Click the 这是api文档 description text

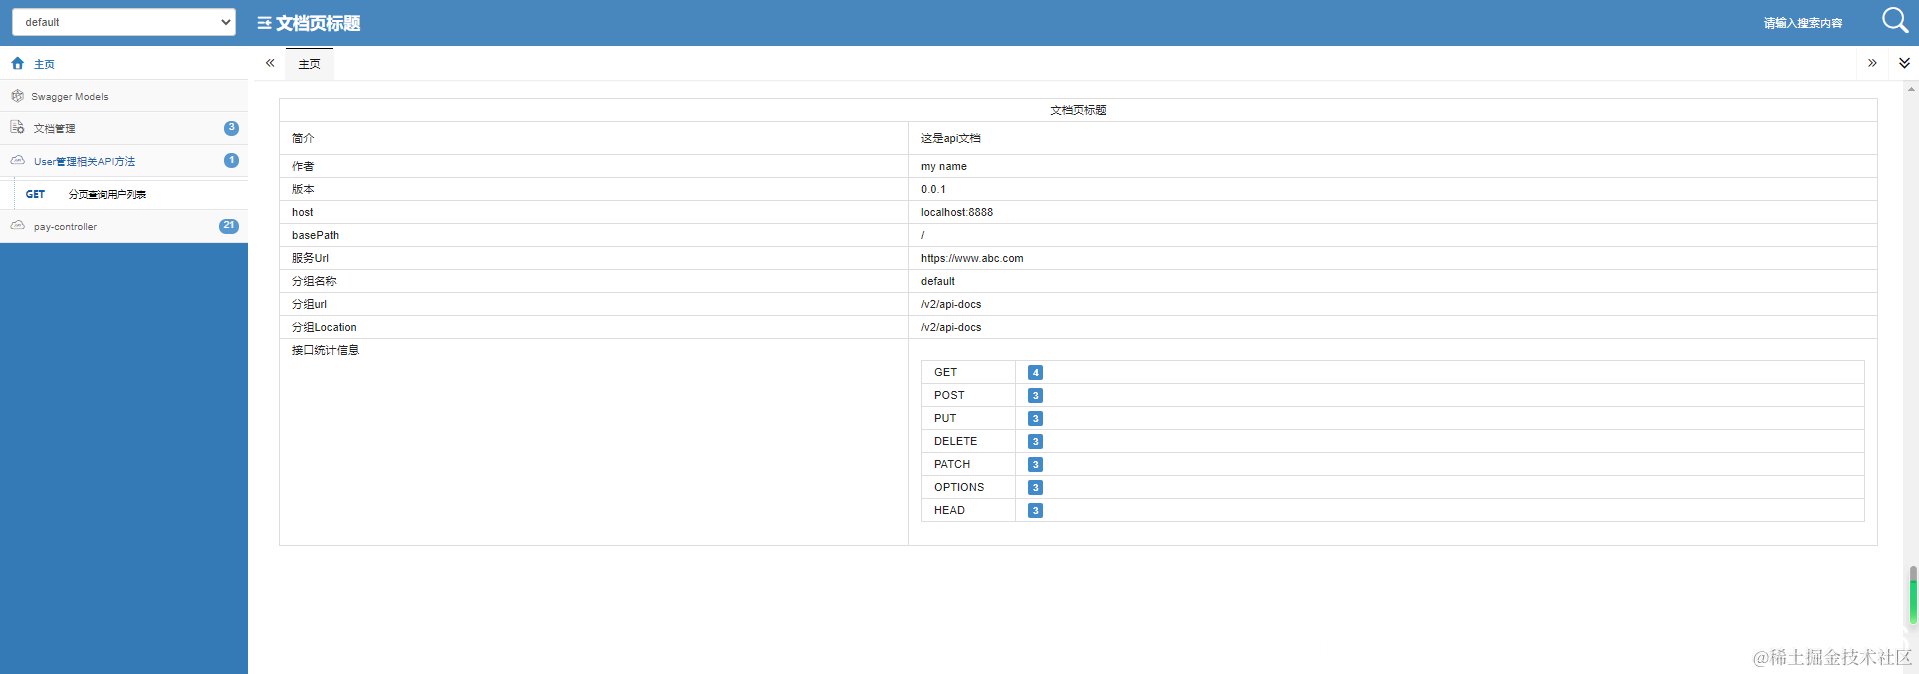(x=951, y=138)
